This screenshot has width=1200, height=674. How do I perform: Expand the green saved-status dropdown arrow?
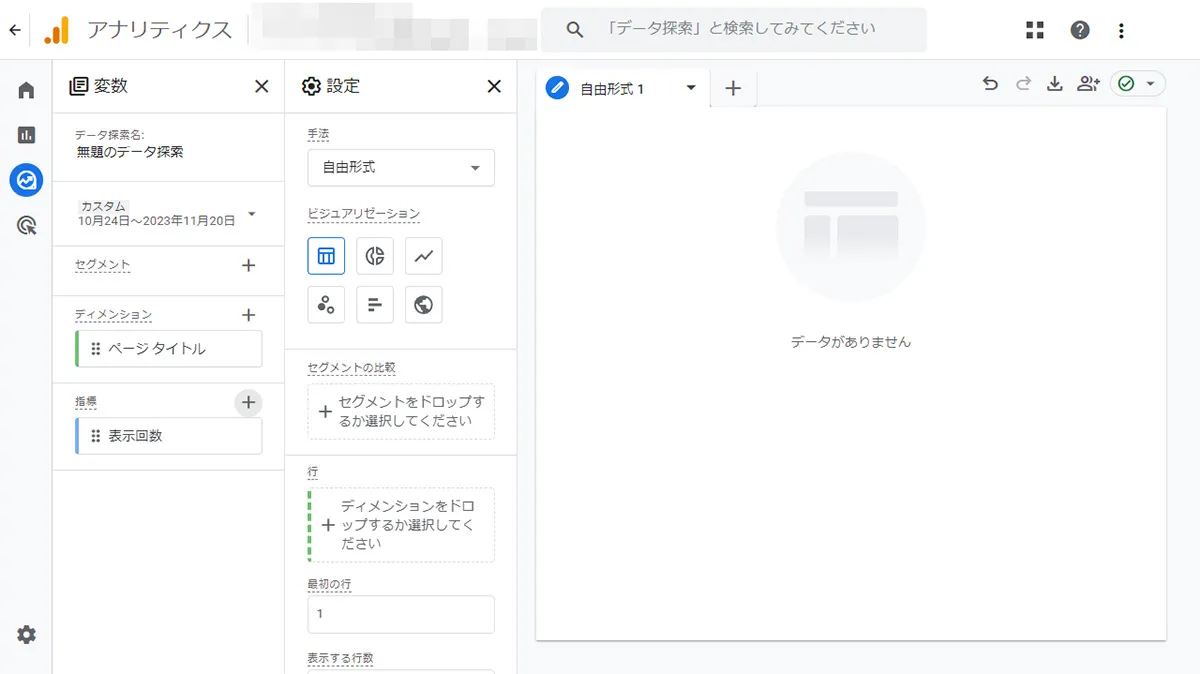pos(1152,84)
